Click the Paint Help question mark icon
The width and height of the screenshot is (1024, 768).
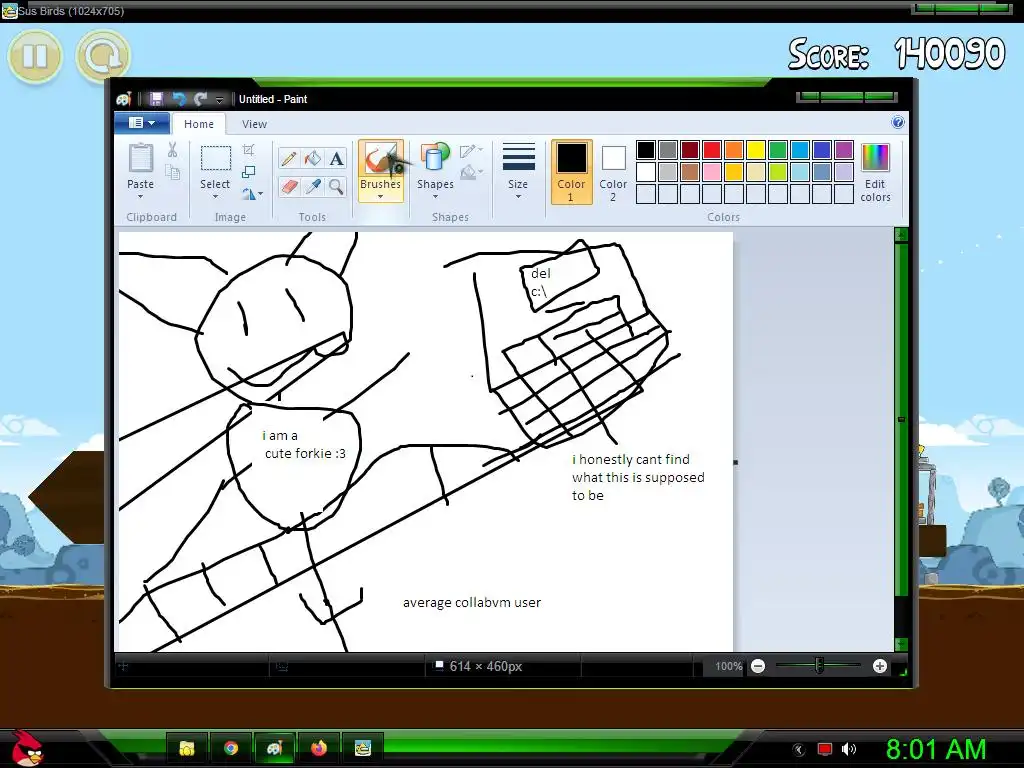(x=898, y=122)
